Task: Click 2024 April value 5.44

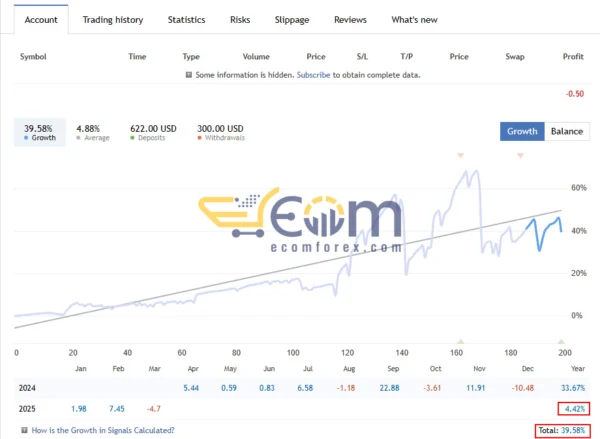Action: click(191, 388)
